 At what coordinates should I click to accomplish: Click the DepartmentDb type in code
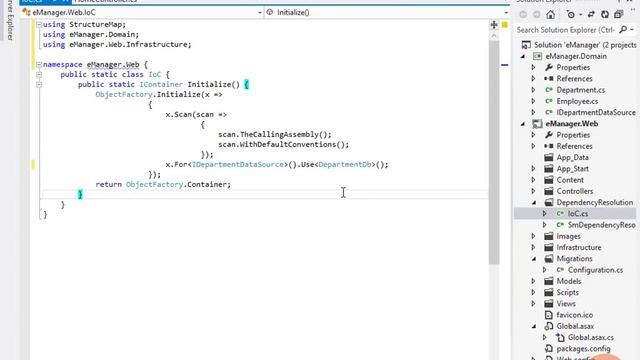pyautogui.click(x=344, y=164)
